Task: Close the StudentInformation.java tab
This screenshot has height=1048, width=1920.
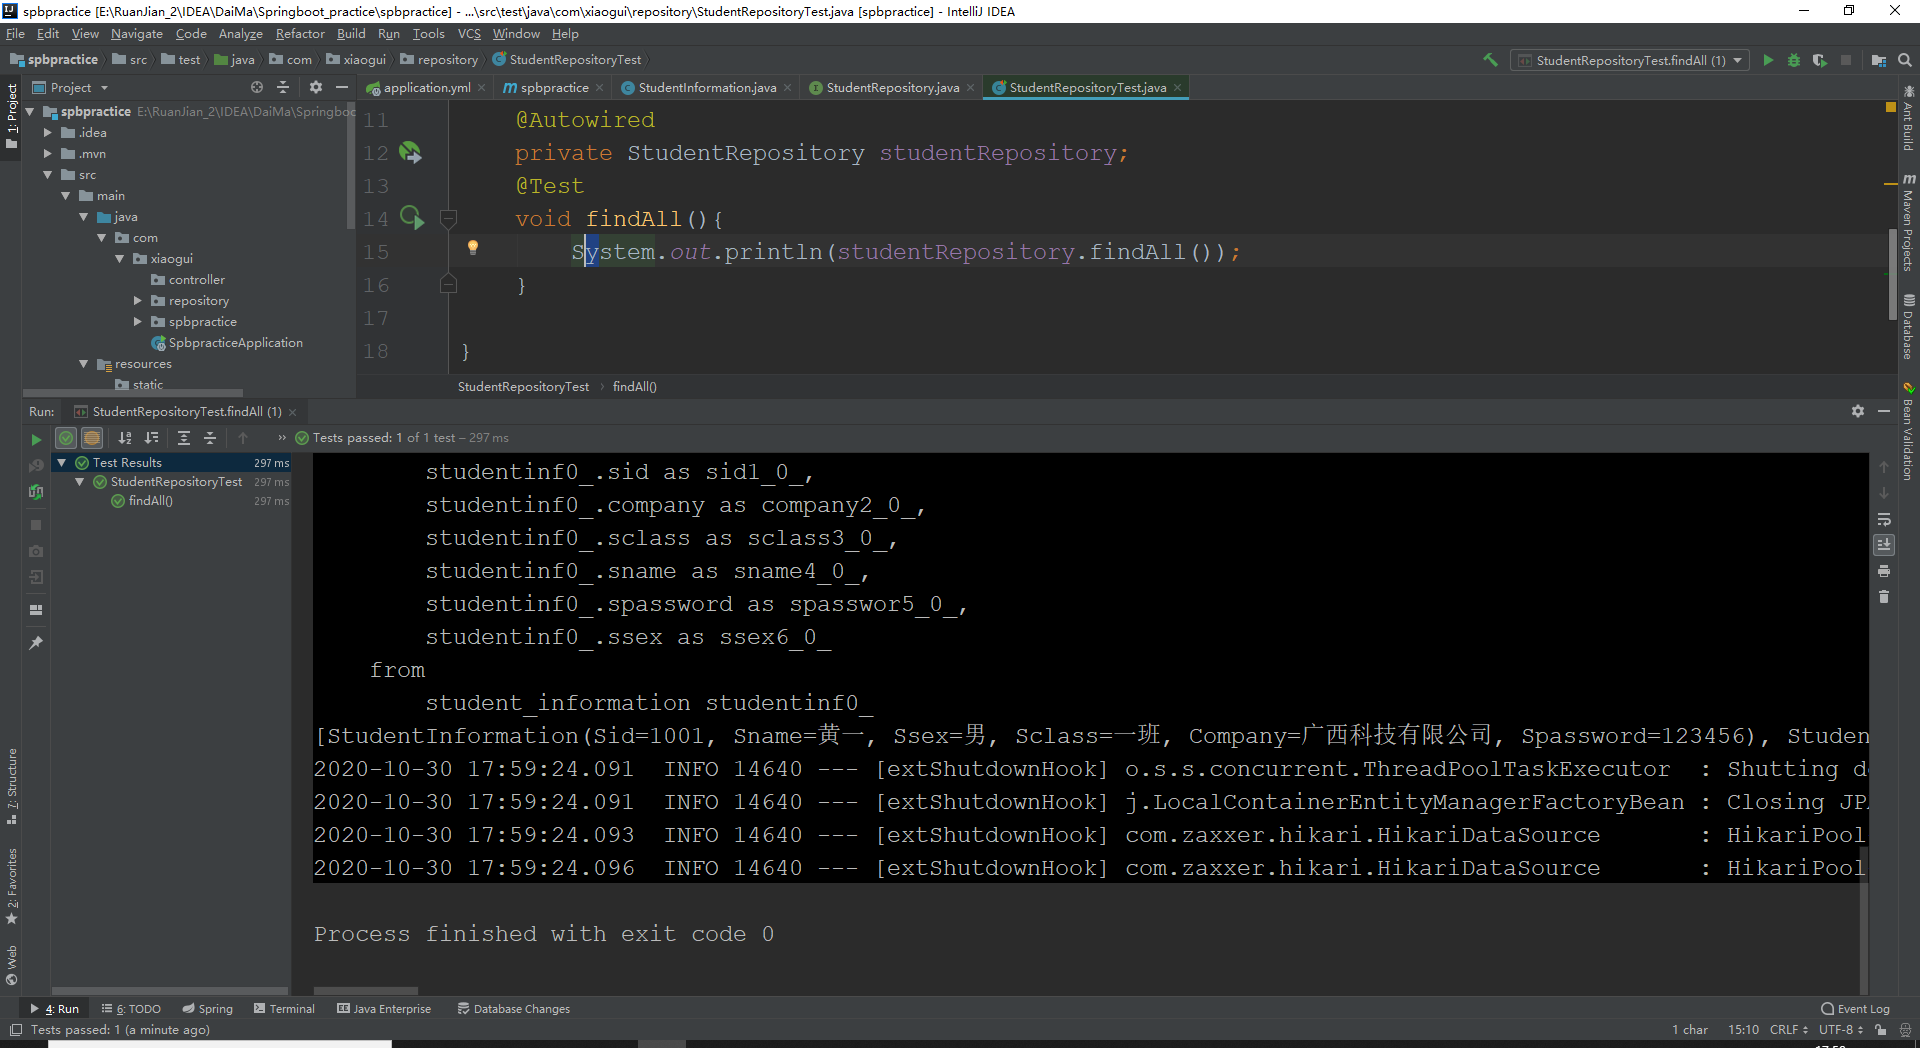Action: (788, 88)
